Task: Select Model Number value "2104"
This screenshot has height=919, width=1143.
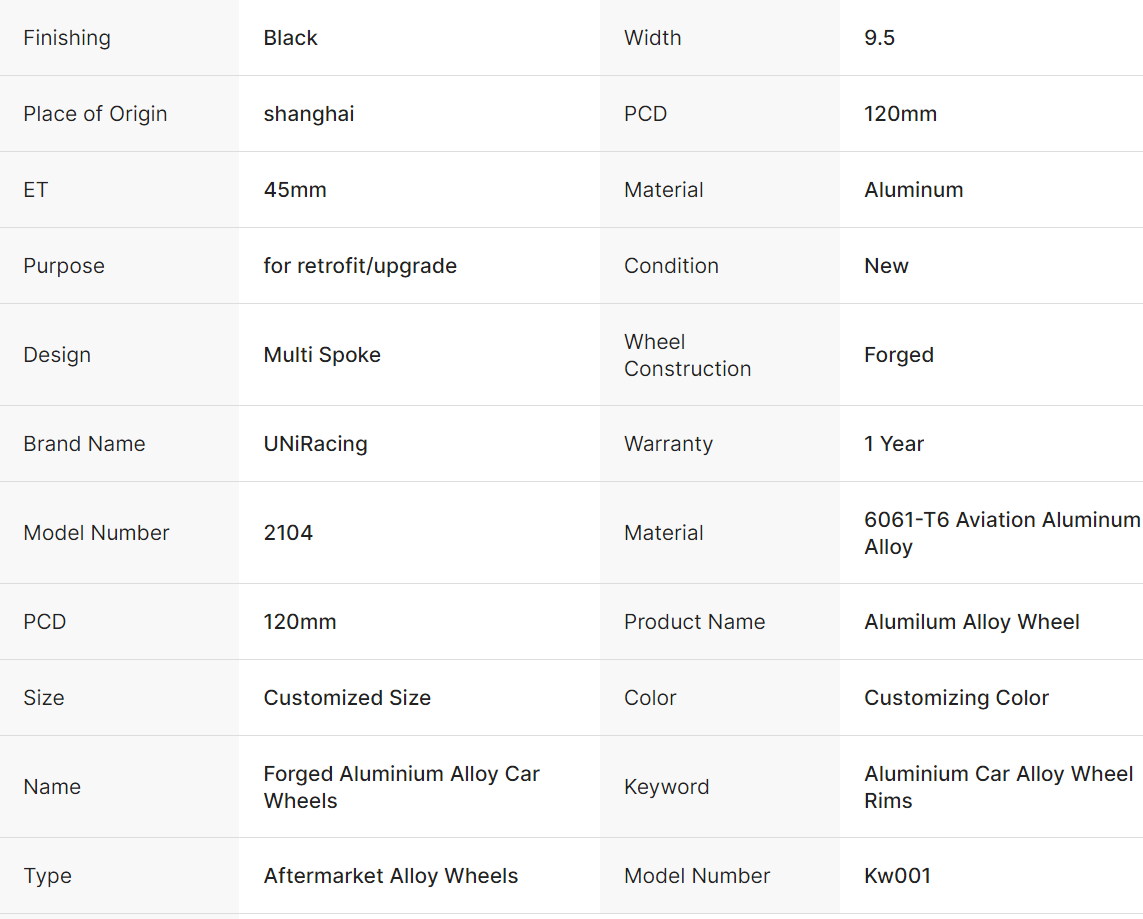Action: click(x=288, y=533)
